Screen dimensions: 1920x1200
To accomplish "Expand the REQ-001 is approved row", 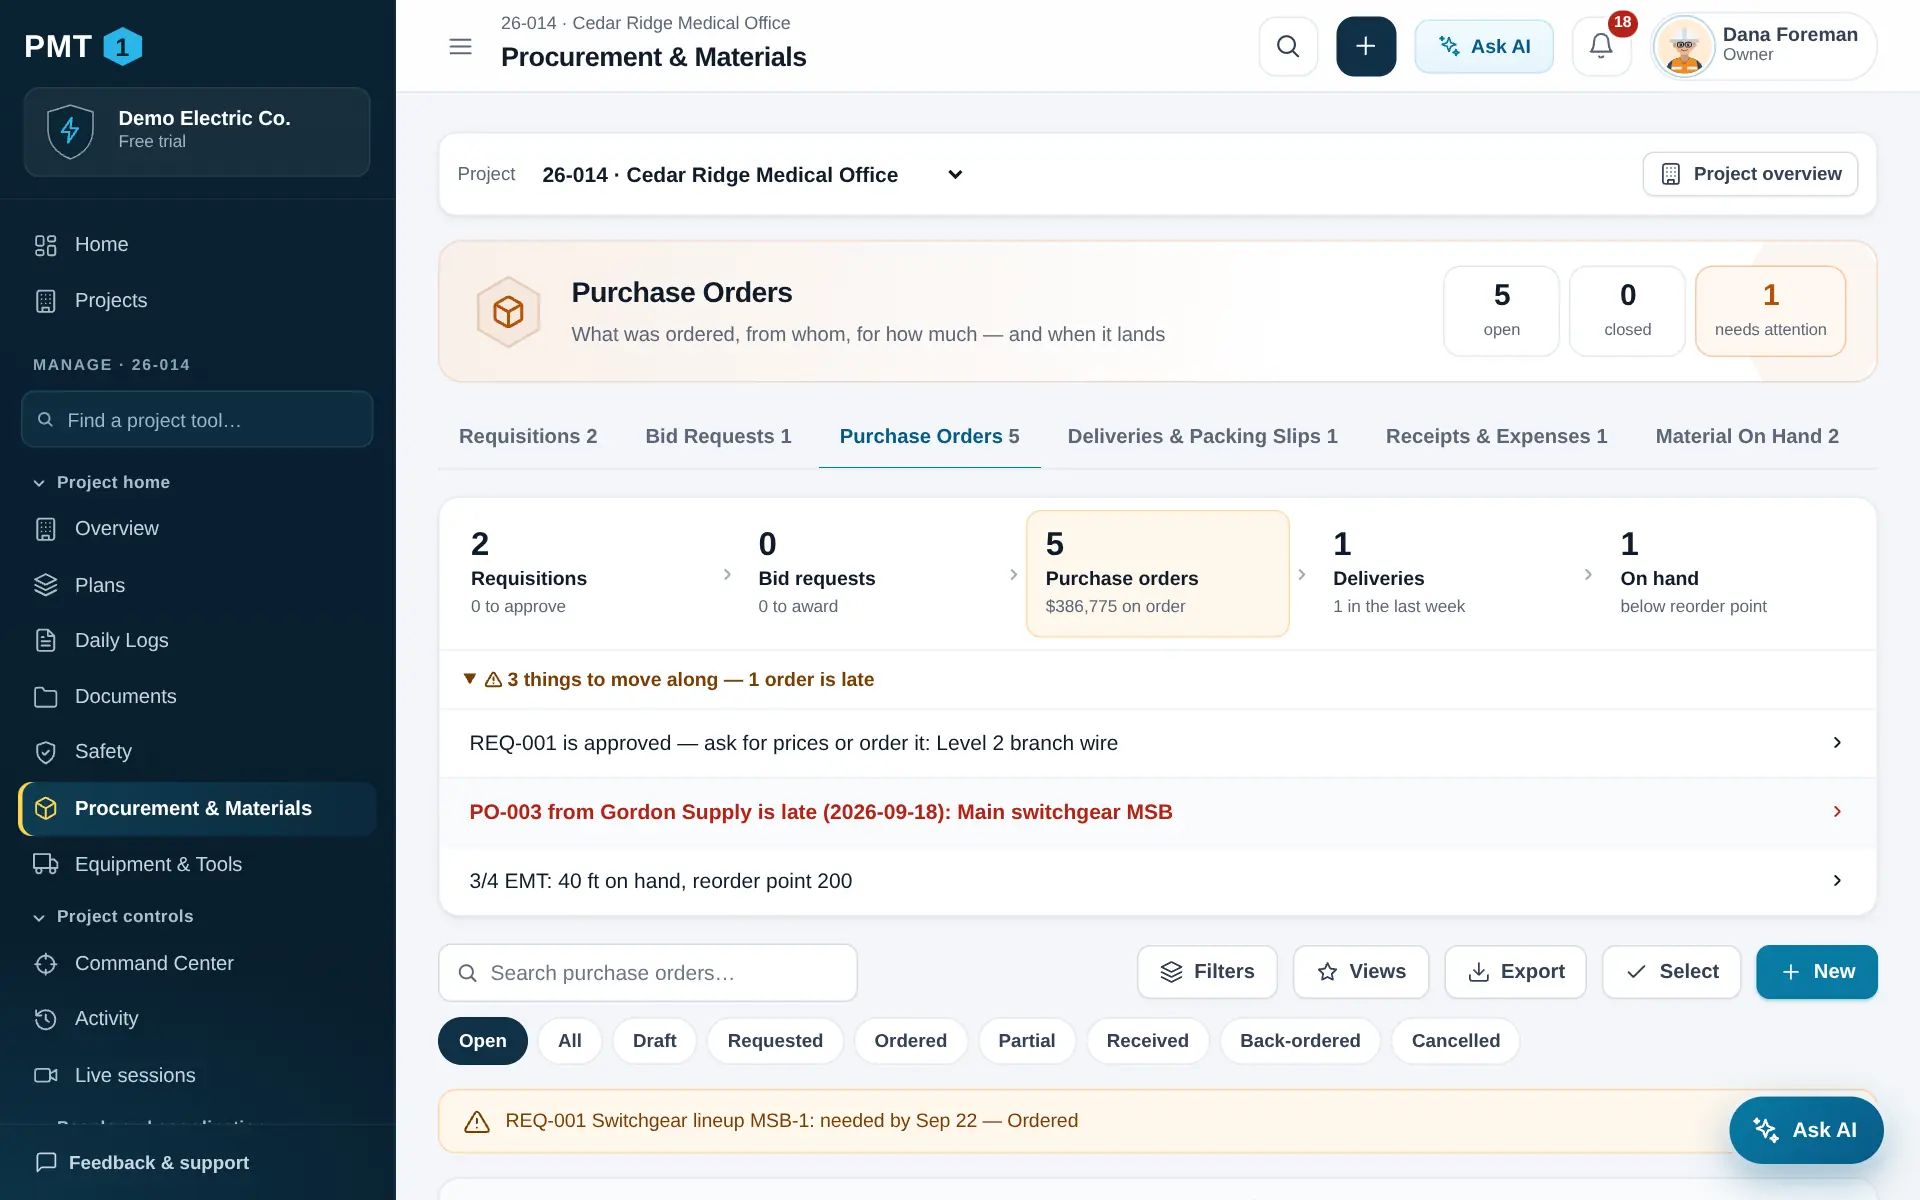I will (1157, 743).
